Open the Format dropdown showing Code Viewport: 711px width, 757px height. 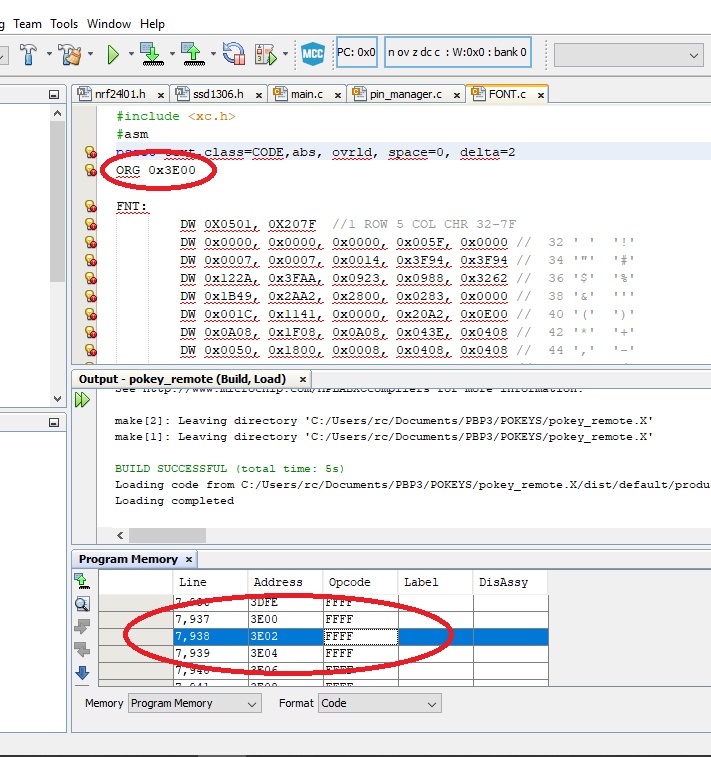pyautogui.click(x=378, y=703)
